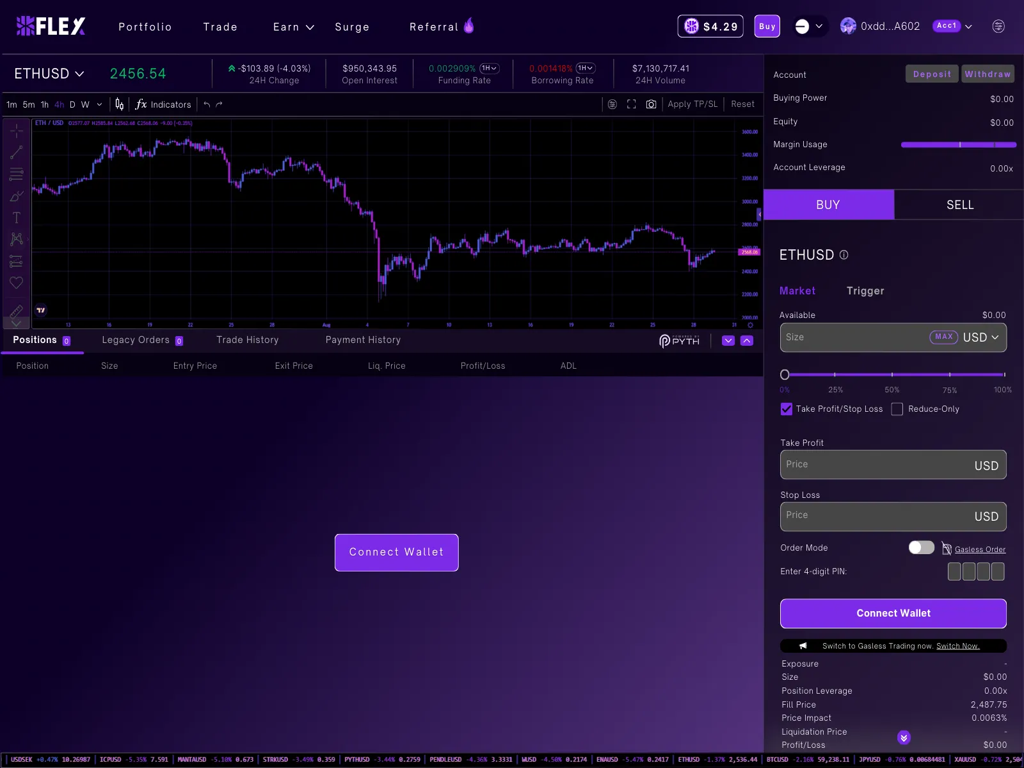This screenshot has width=1024, height=768.
Task: Click the double-chevron scroll-down icon
Action: coord(903,738)
